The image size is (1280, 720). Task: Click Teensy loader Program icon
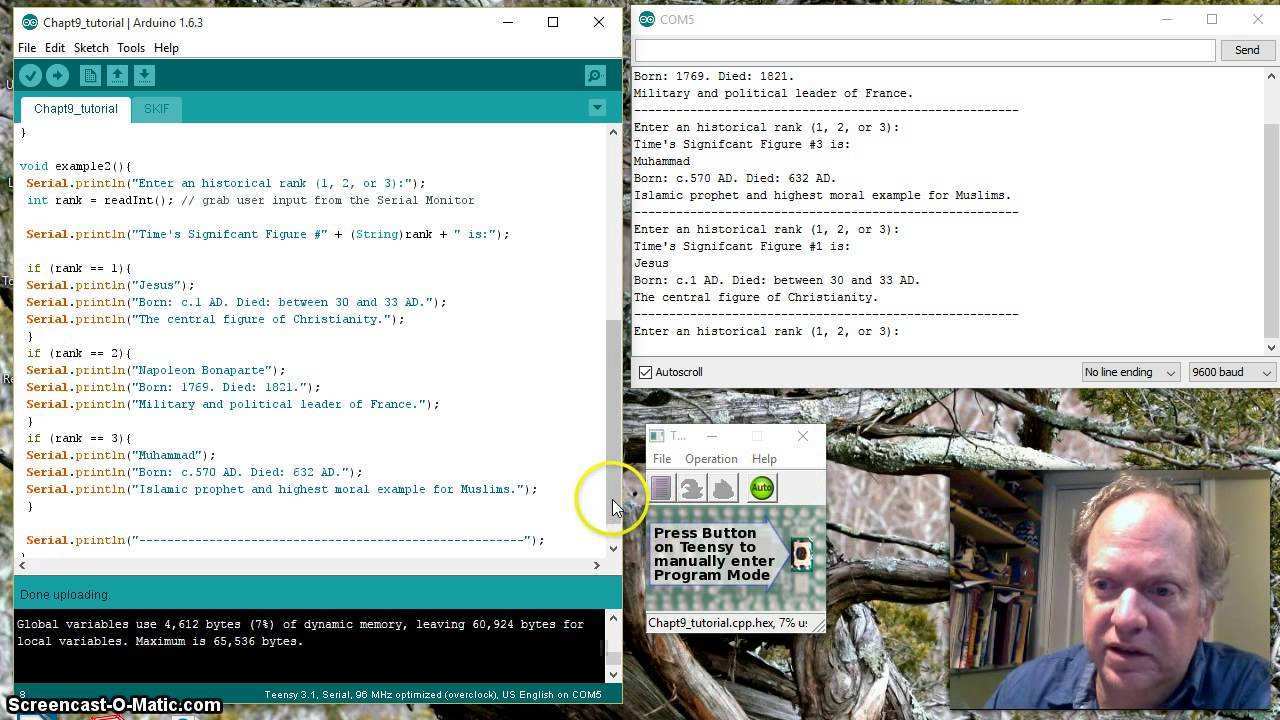click(691, 488)
